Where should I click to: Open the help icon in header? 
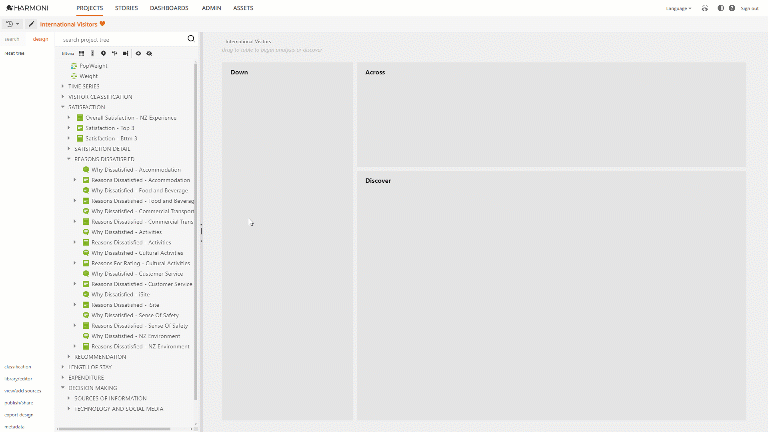pos(732,8)
